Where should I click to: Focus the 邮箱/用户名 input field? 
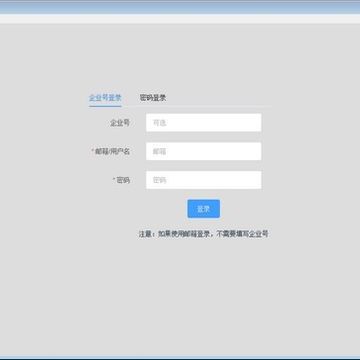[x=204, y=151]
